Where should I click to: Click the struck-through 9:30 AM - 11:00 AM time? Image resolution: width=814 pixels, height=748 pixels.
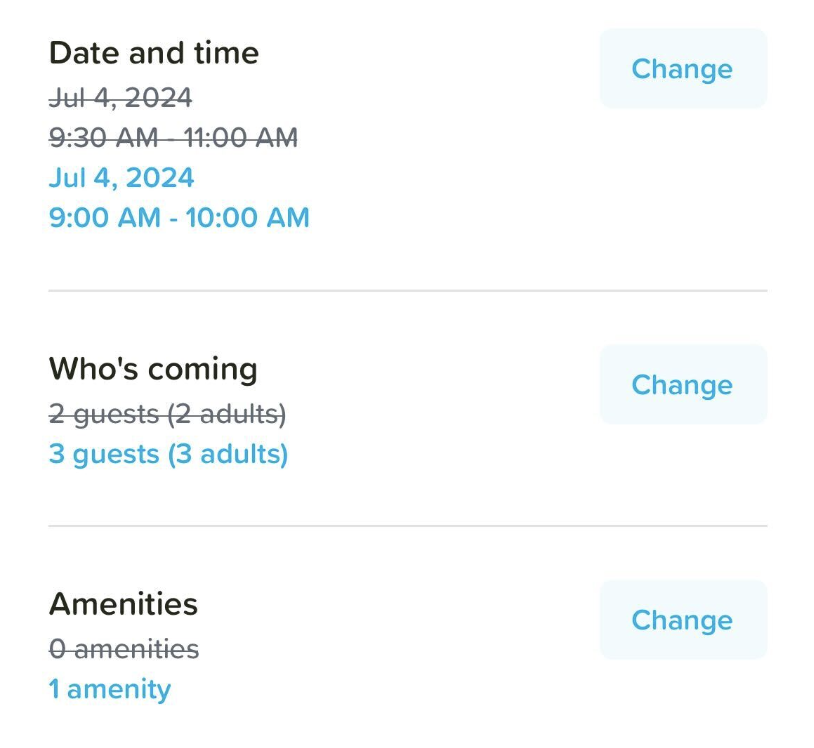point(173,137)
